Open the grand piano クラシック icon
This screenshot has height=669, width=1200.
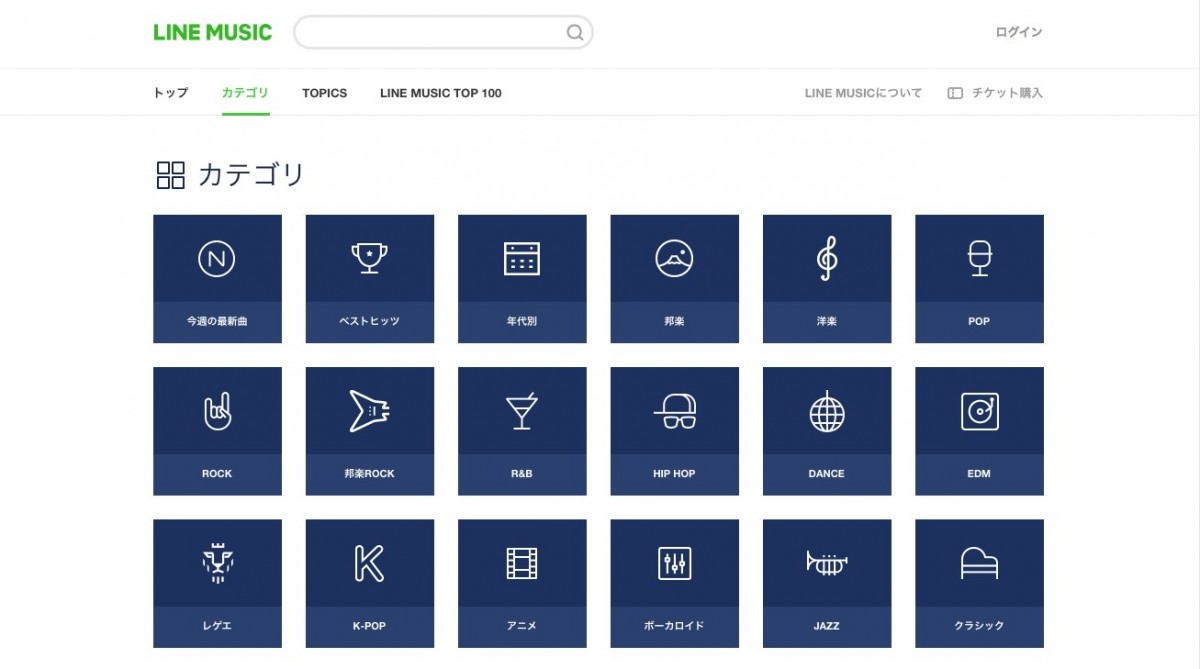tap(979, 563)
